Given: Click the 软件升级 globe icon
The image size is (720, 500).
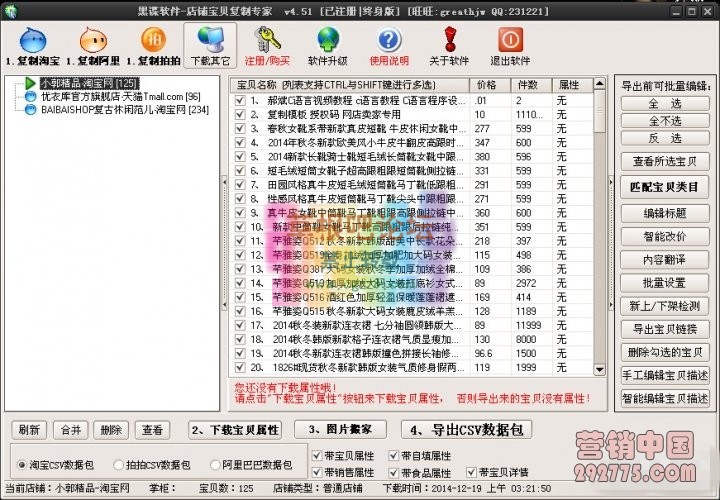Looking at the screenshot, I should [x=328, y=39].
